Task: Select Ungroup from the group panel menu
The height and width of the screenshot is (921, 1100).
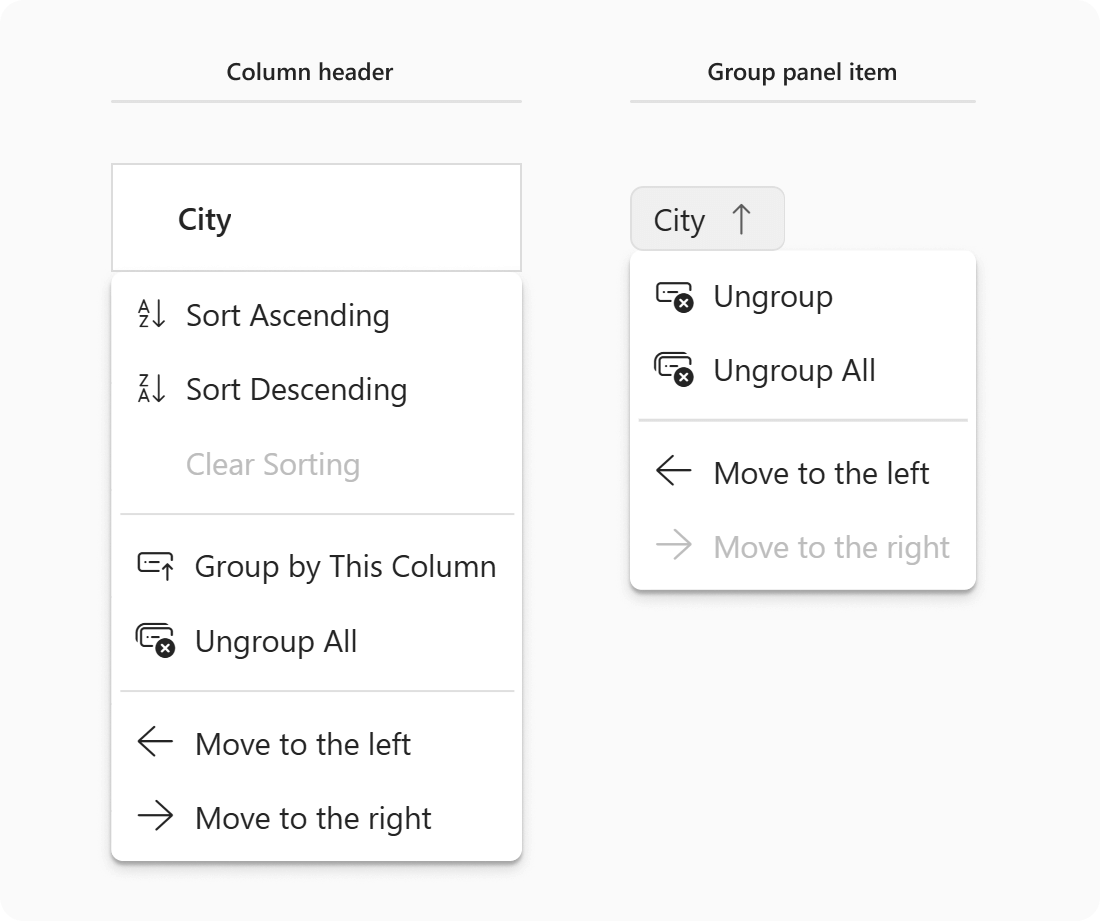Action: pos(772,296)
